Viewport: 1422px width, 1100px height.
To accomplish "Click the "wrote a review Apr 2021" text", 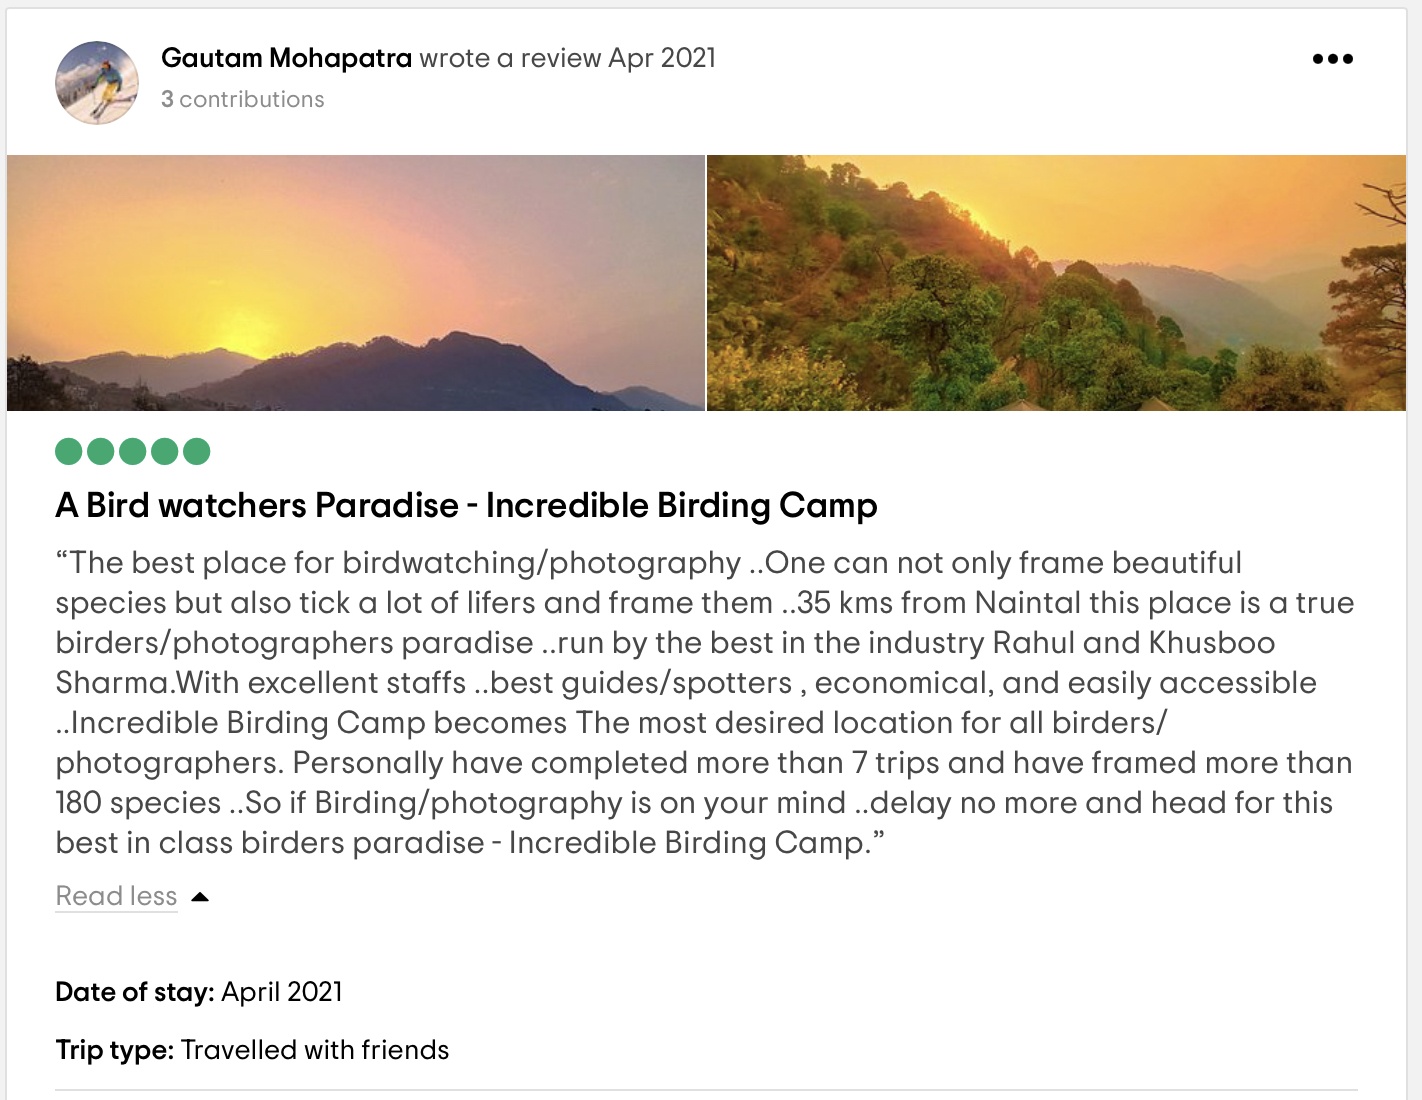I will click(x=567, y=58).
